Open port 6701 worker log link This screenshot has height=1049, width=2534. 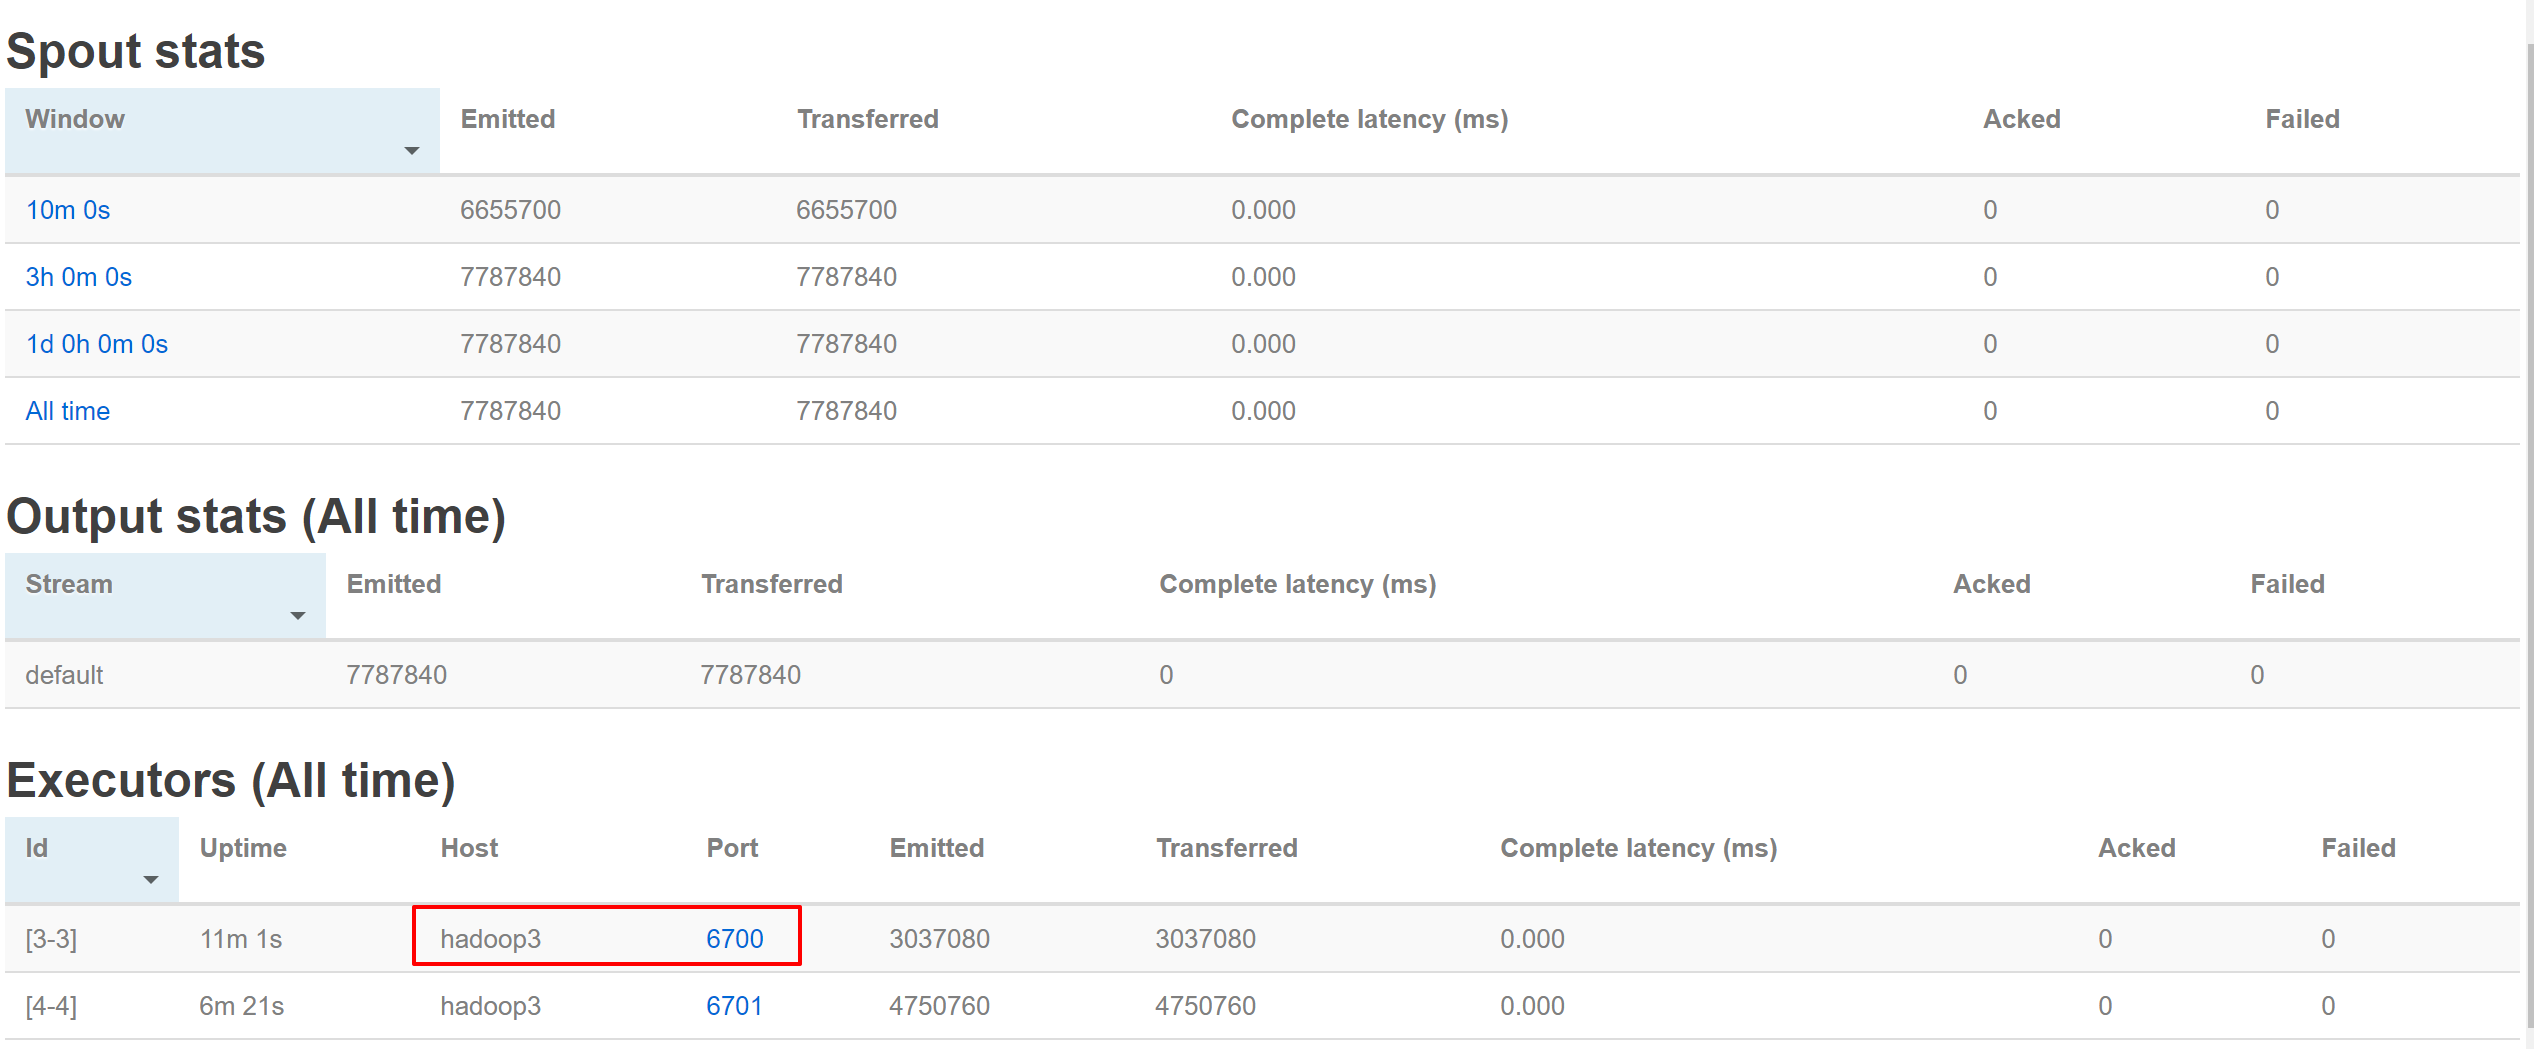coord(734,1006)
